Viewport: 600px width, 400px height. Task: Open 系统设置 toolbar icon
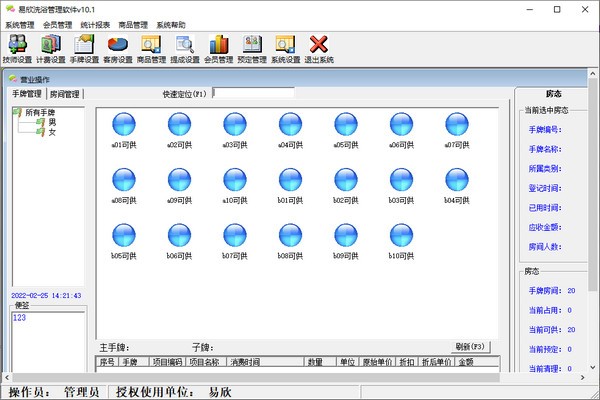(285, 49)
